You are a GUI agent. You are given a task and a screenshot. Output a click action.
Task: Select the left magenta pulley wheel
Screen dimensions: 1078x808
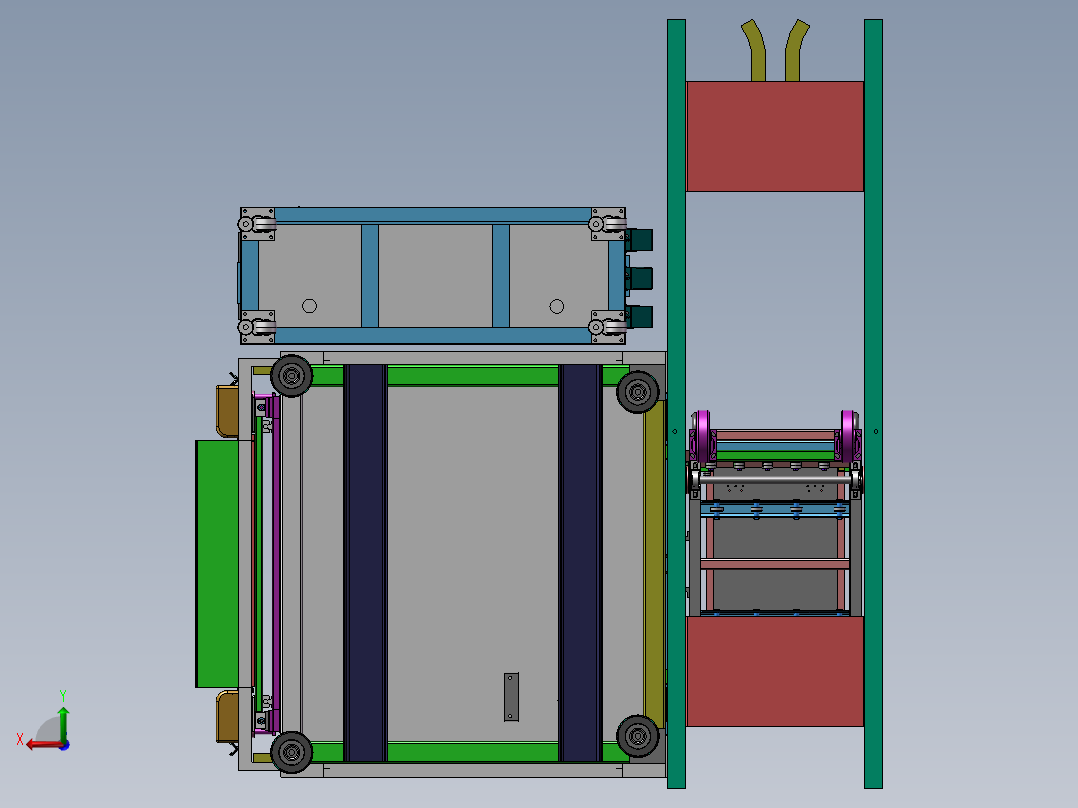click(x=703, y=435)
